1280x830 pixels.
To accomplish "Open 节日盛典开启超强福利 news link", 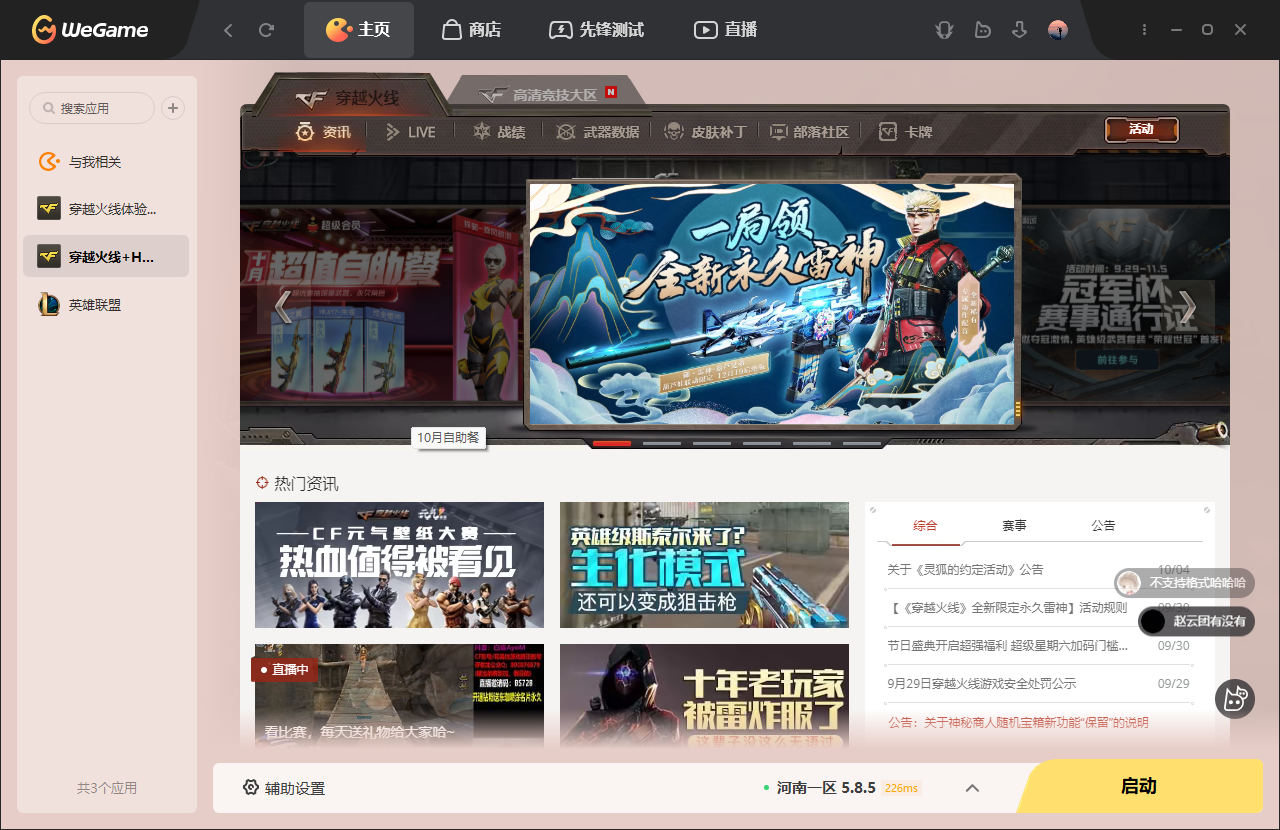I will [1008, 645].
